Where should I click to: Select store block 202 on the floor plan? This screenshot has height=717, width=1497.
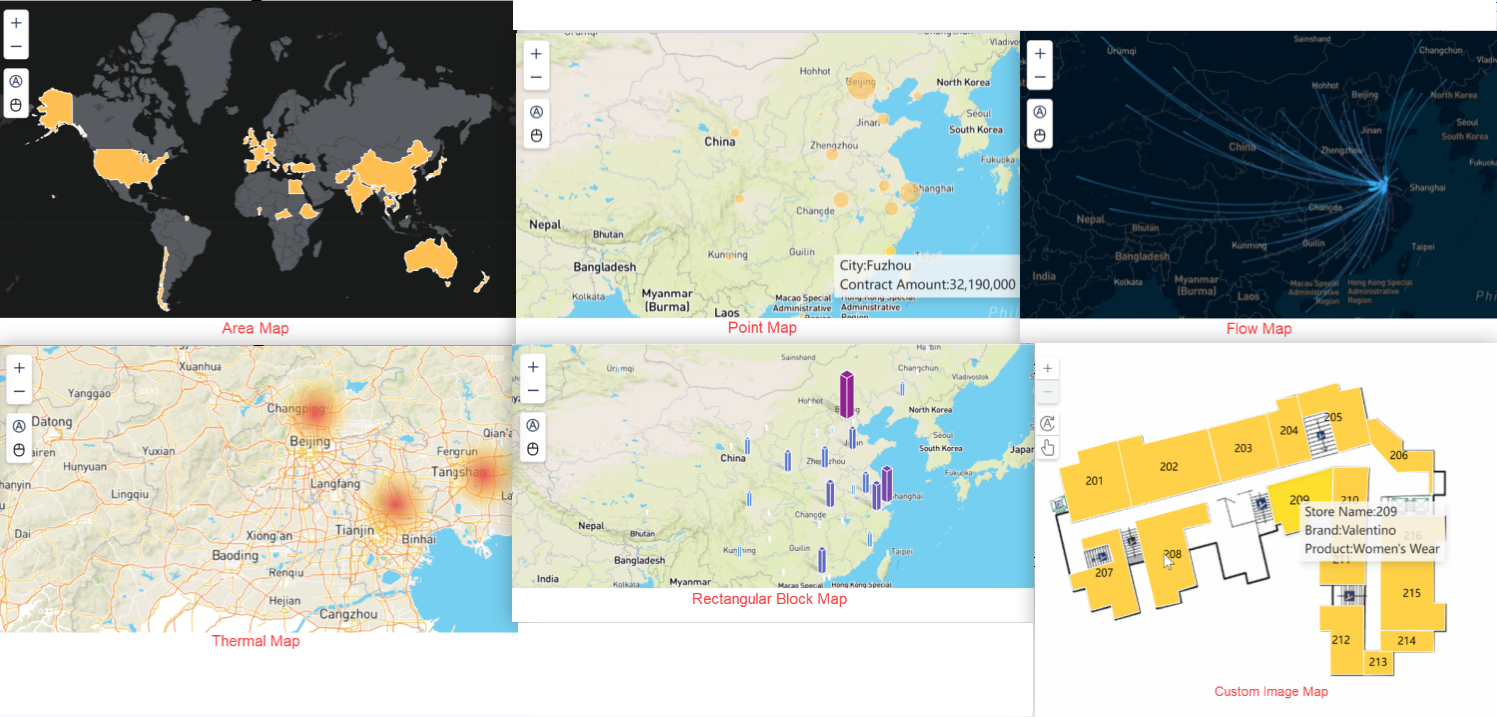(x=1169, y=467)
